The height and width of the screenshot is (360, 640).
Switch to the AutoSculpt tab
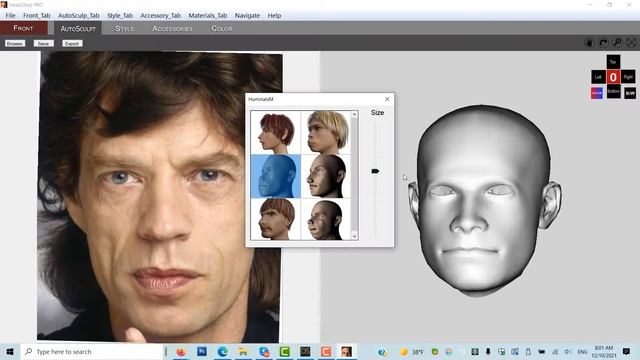tap(78, 29)
